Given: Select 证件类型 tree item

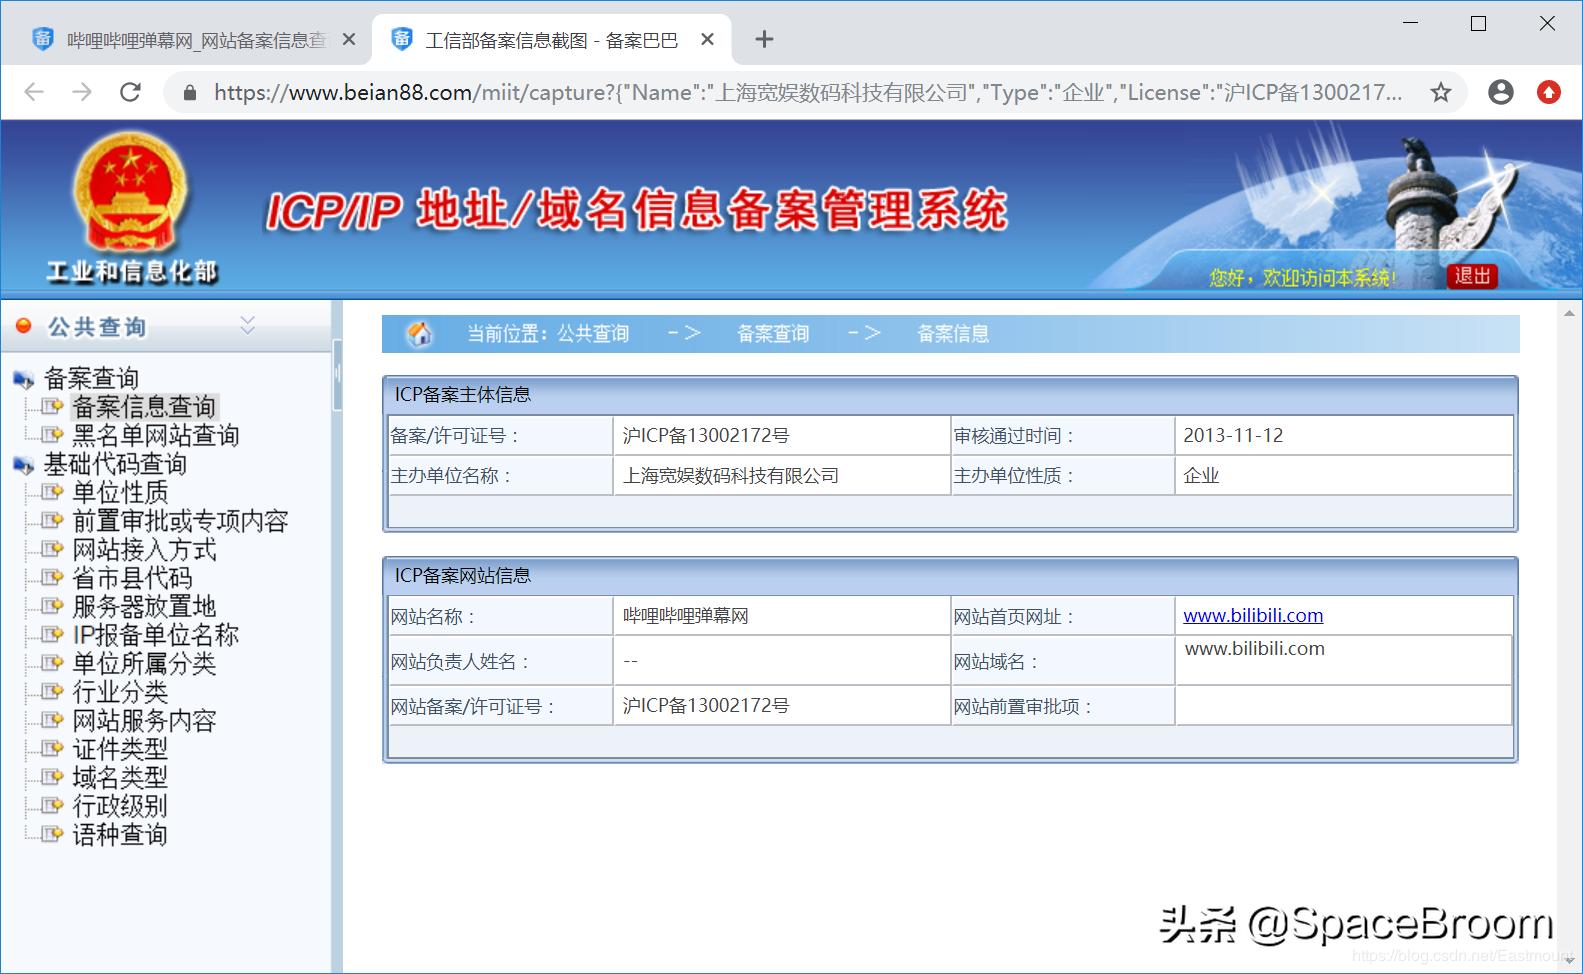Looking at the screenshot, I should 120,749.
